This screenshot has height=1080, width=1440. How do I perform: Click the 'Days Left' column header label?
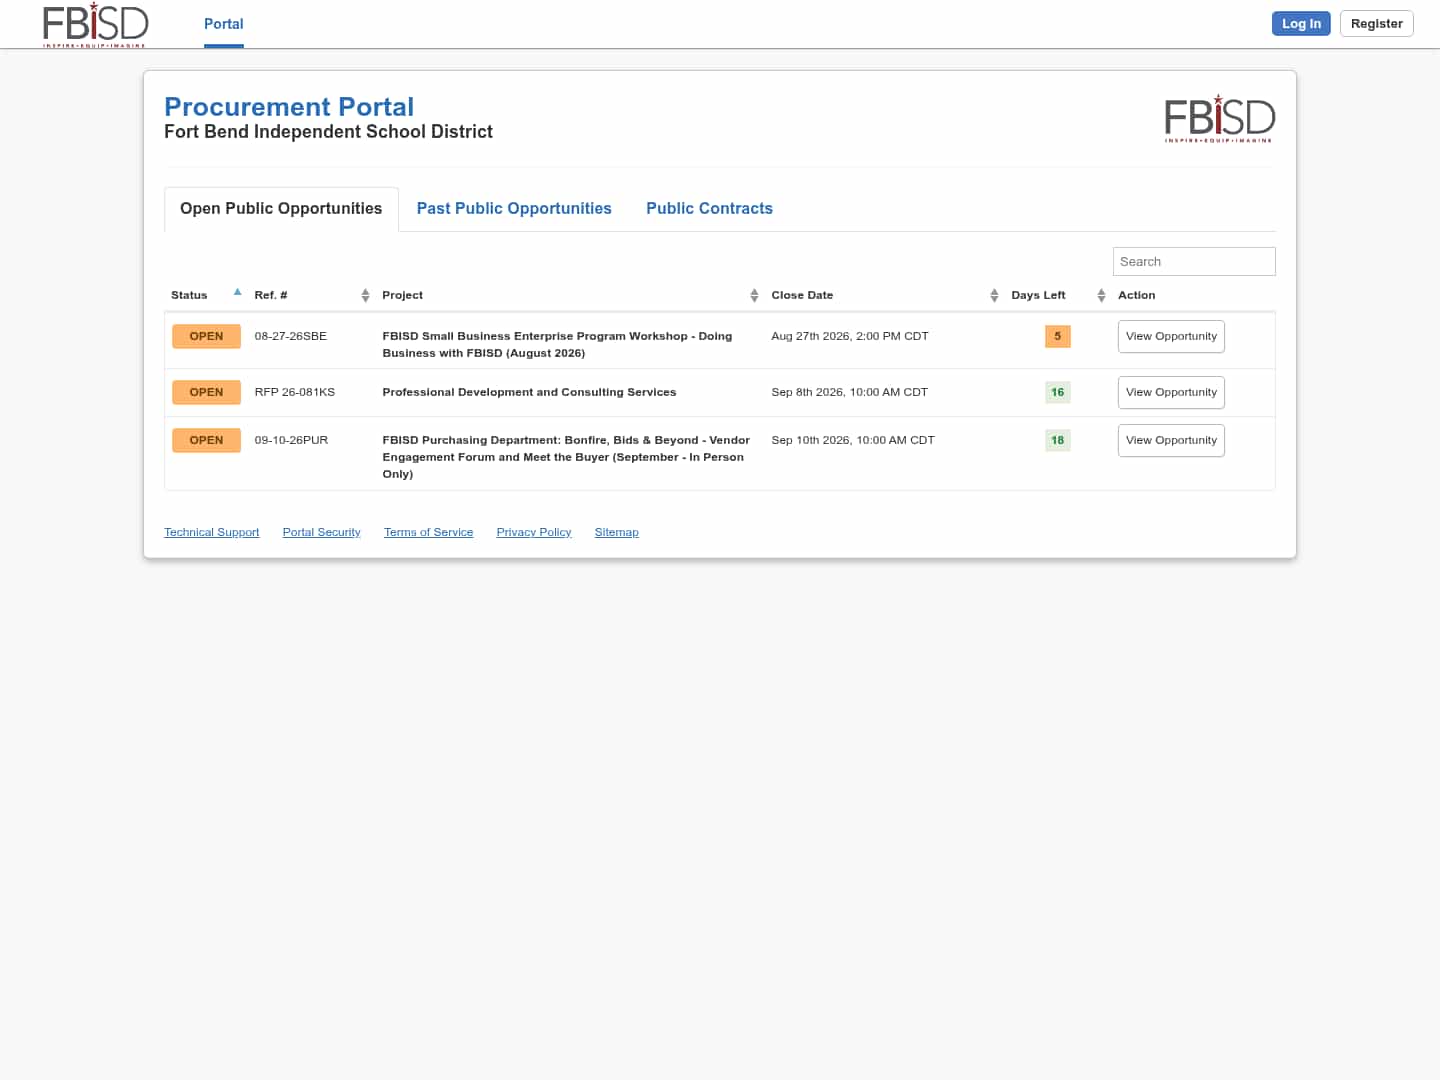point(1038,295)
